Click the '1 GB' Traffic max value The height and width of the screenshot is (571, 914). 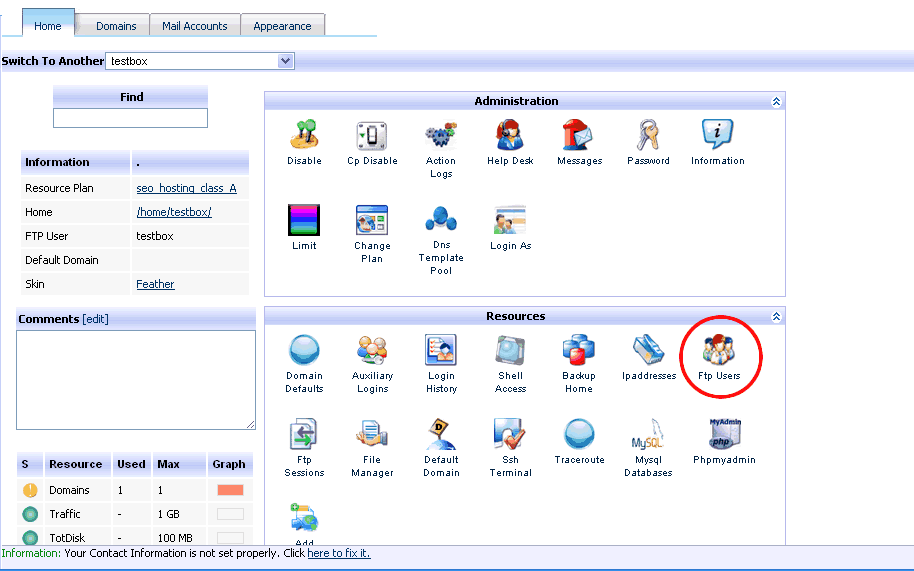coord(169,514)
